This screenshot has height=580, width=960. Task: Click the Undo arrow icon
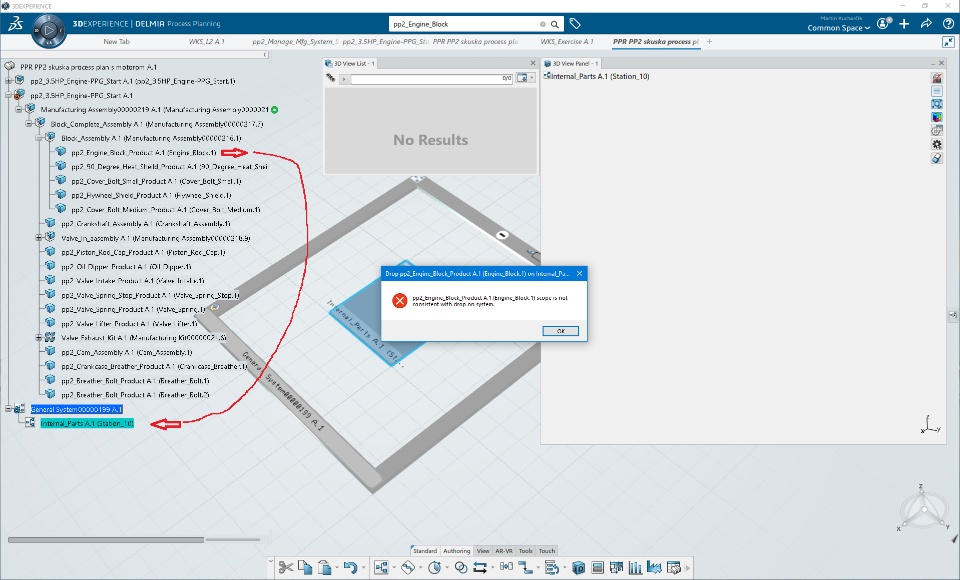(x=350, y=568)
